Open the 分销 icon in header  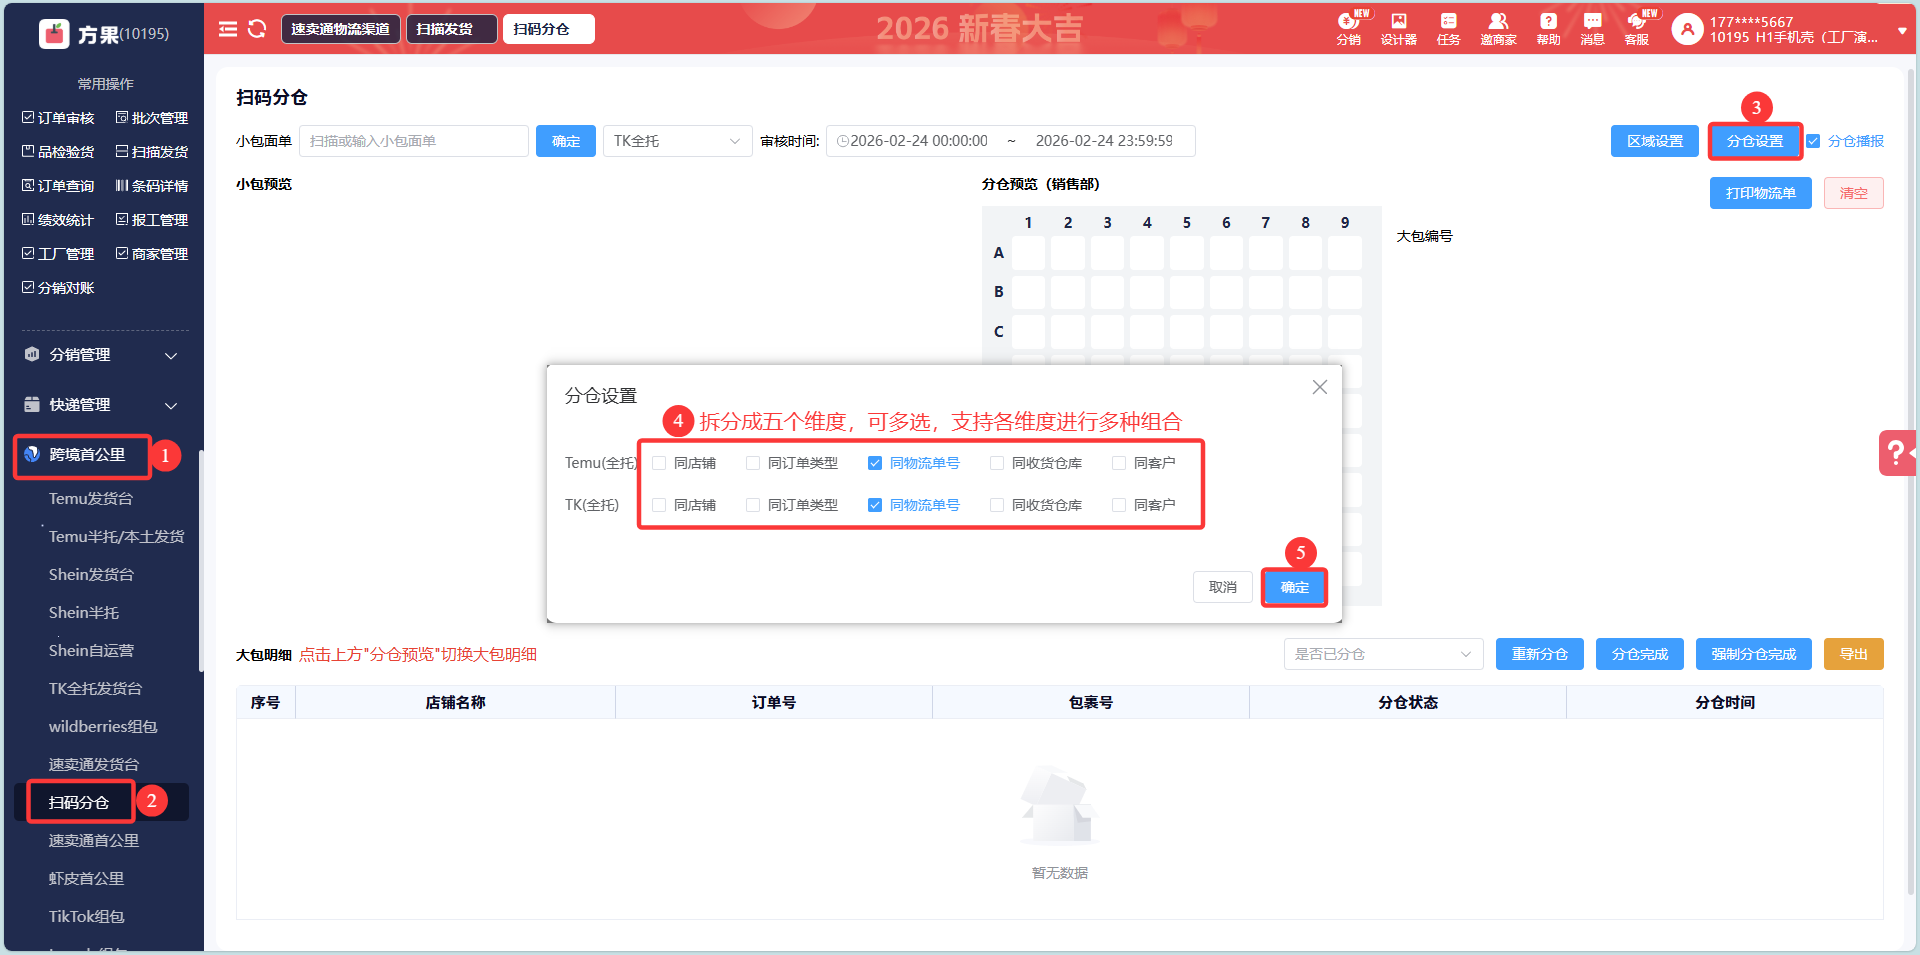(x=1348, y=28)
